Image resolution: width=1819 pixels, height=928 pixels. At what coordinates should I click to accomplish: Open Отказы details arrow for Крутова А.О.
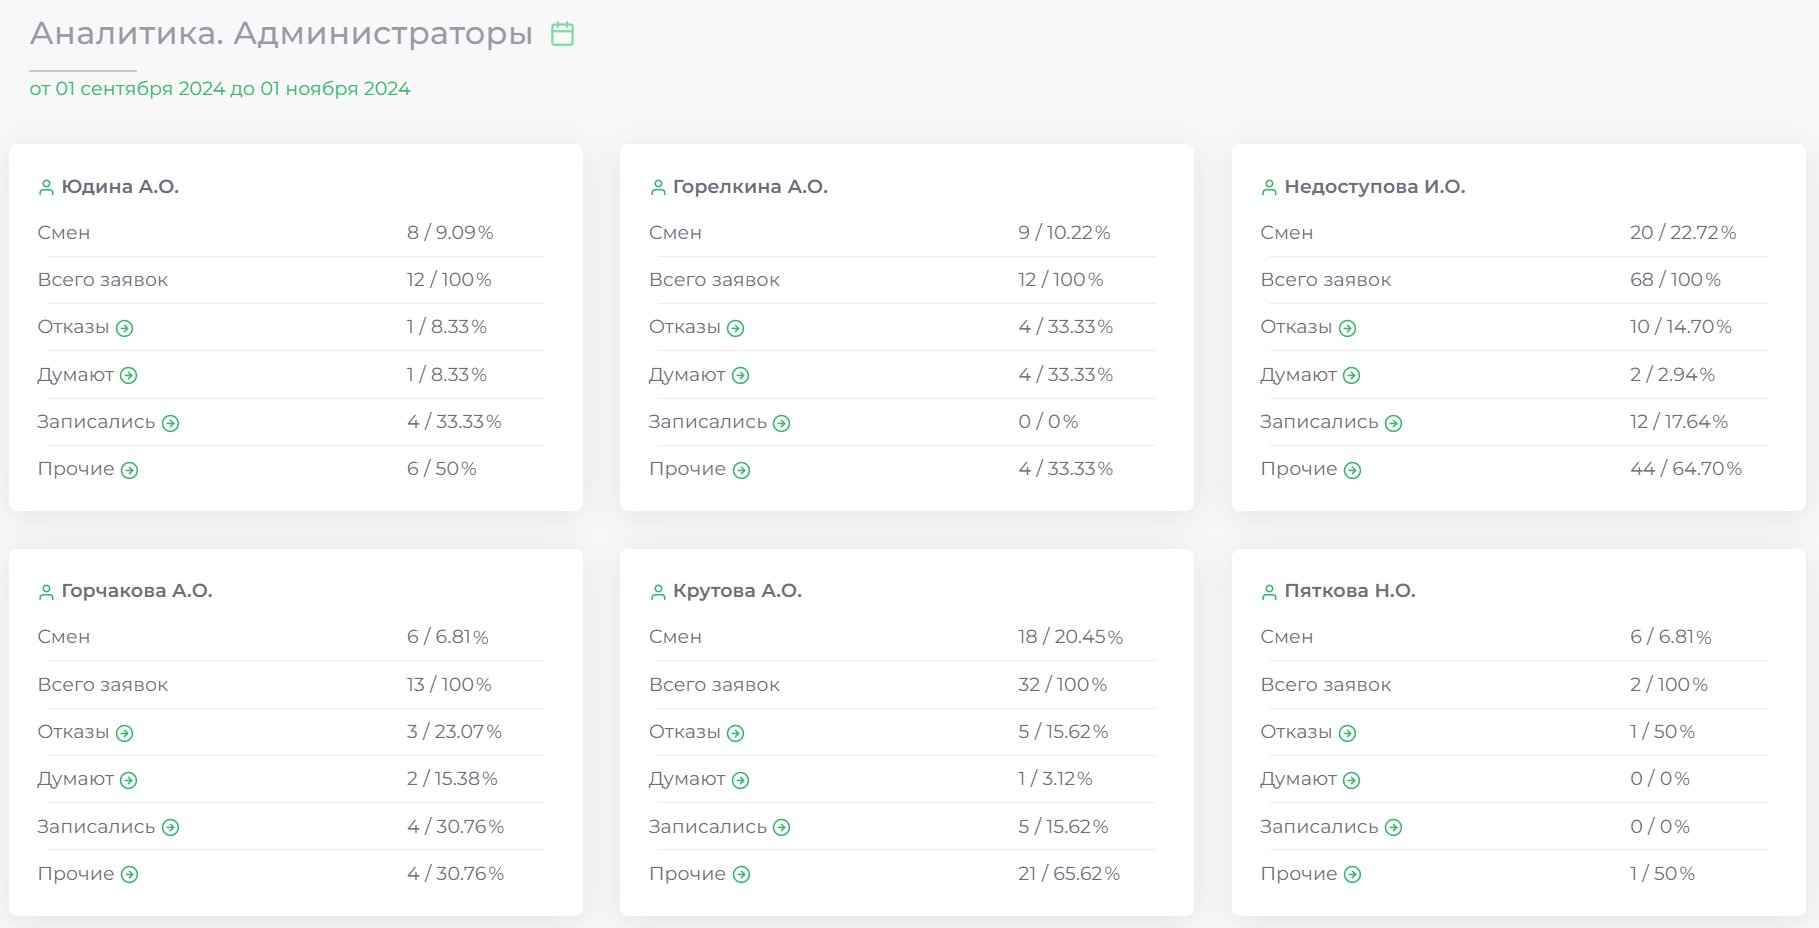click(736, 733)
